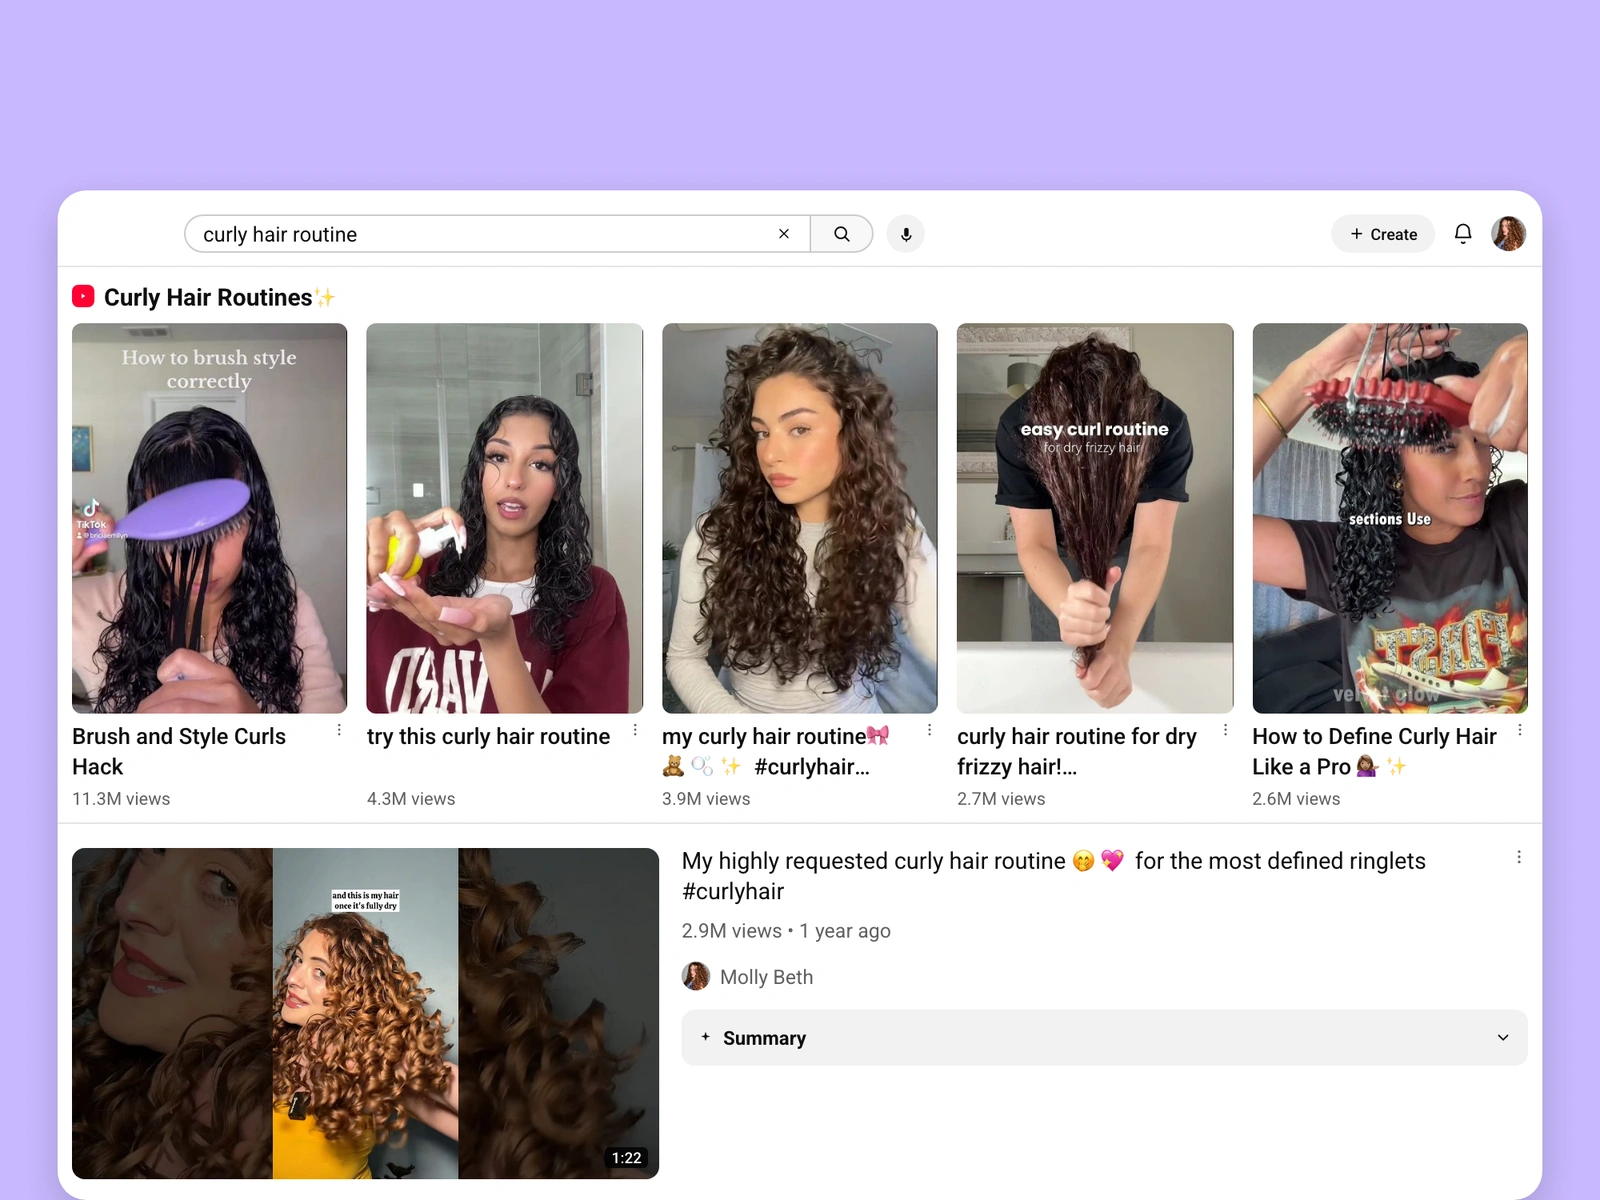The height and width of the screenshot is (1200, 1600).
Task: Click the Create button
Action: 1383,234
